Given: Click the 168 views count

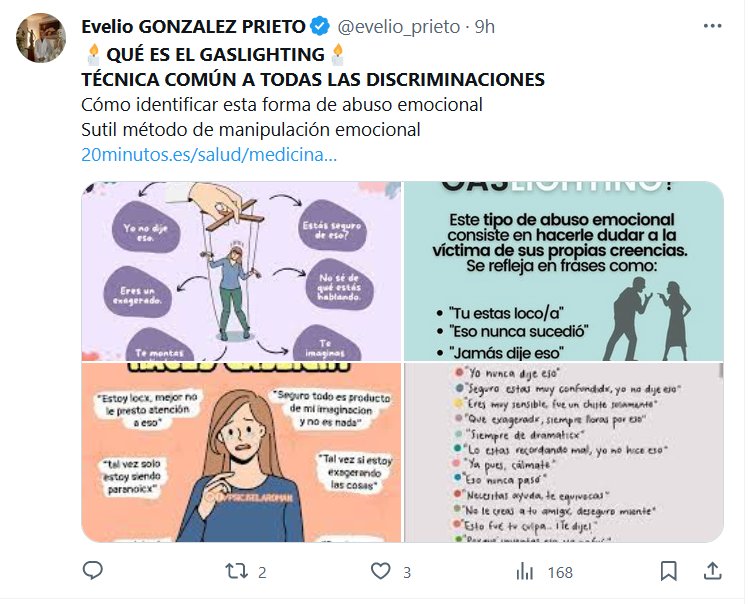Looking at the screenshot, I should tap(560, 572).
